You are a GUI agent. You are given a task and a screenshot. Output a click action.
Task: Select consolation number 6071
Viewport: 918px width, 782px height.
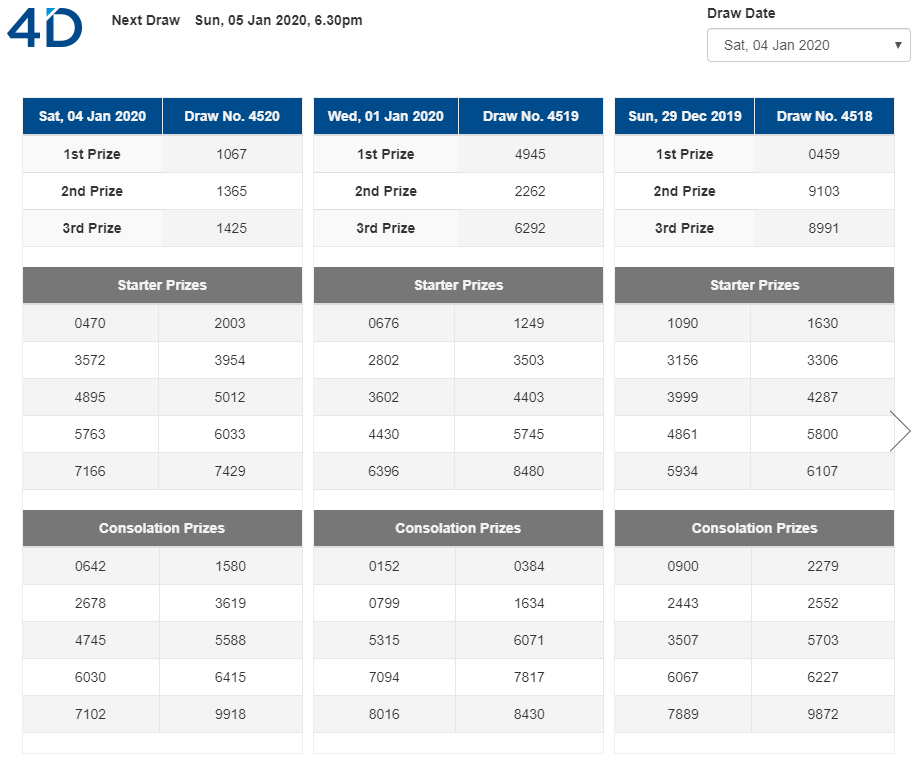529,640
